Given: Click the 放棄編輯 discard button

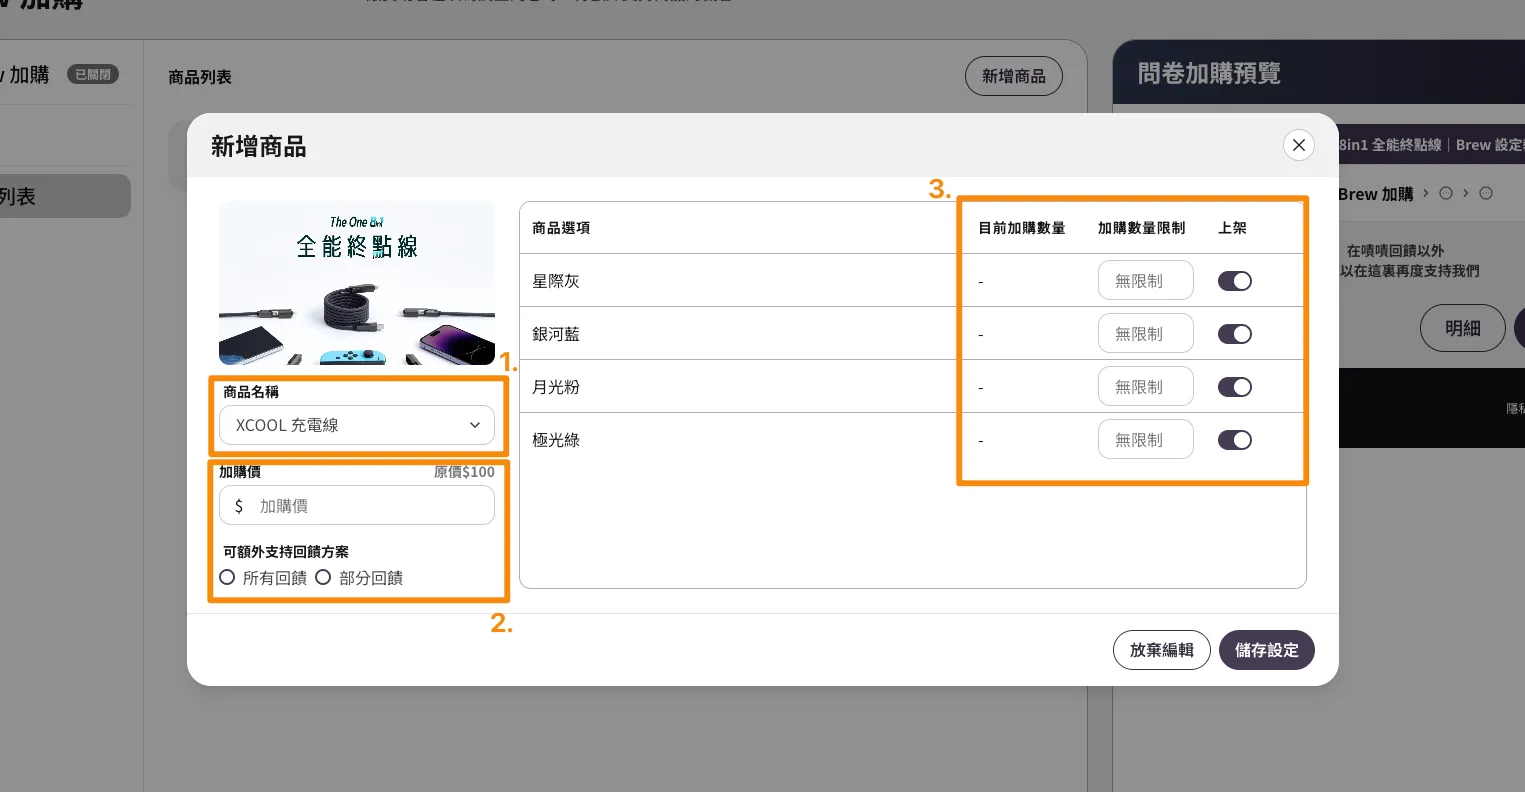Looking at the screenshot, I should [x=1161, y=650].
